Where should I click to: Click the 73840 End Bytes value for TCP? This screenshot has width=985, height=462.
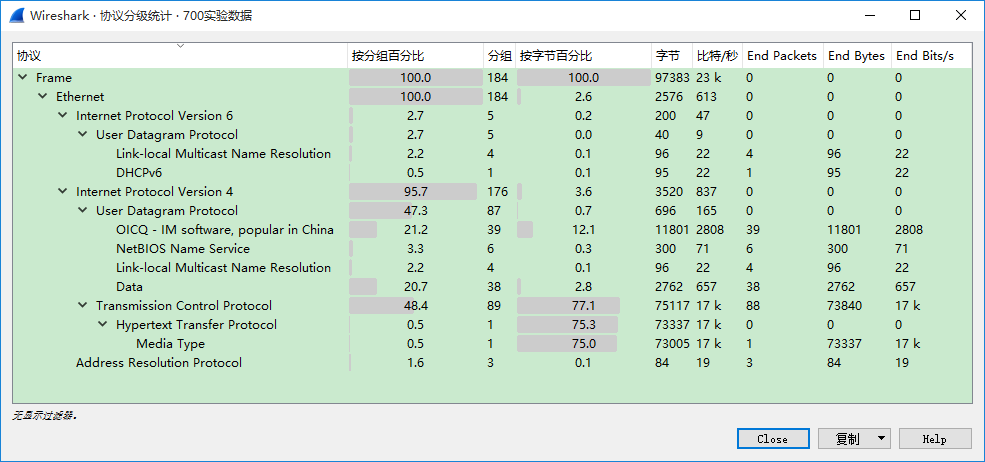pos(845,305)
